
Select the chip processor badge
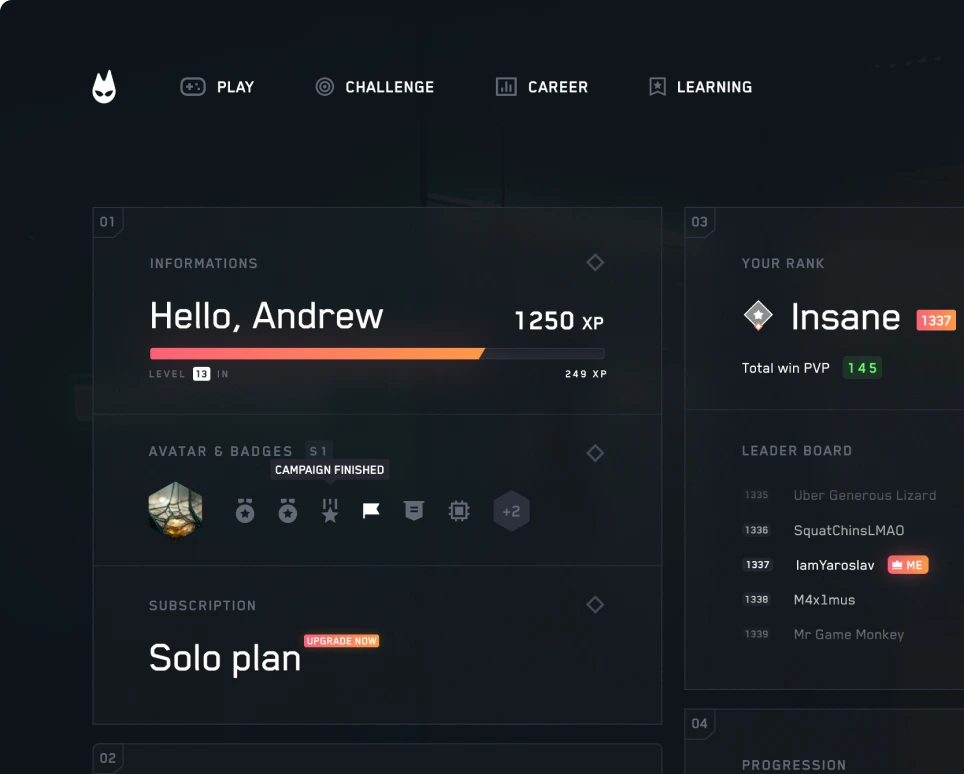[459, 511]
